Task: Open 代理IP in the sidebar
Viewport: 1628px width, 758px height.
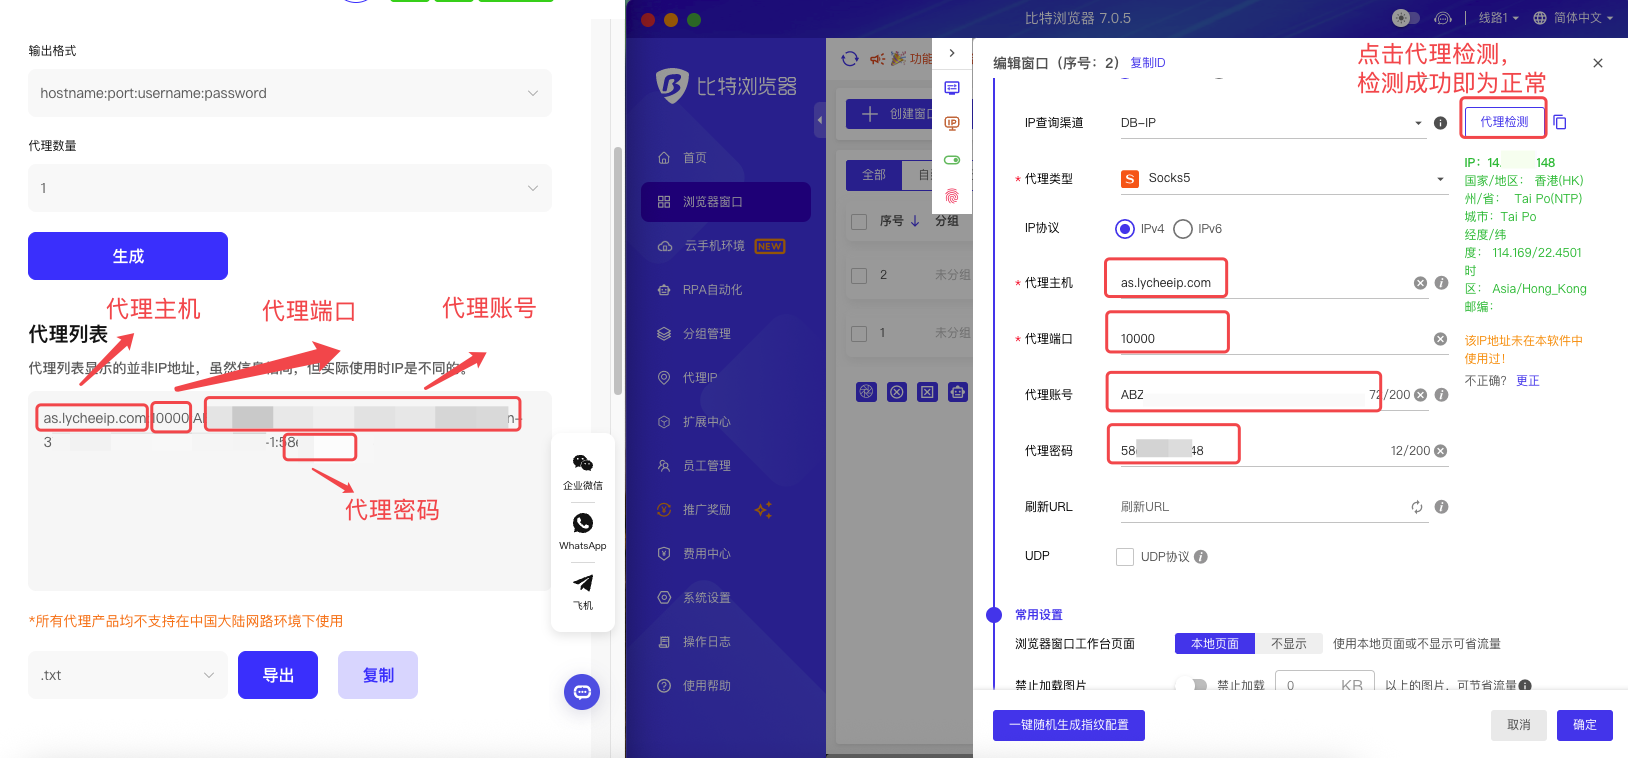Action: pyautogui.click(x=726, y=378)
